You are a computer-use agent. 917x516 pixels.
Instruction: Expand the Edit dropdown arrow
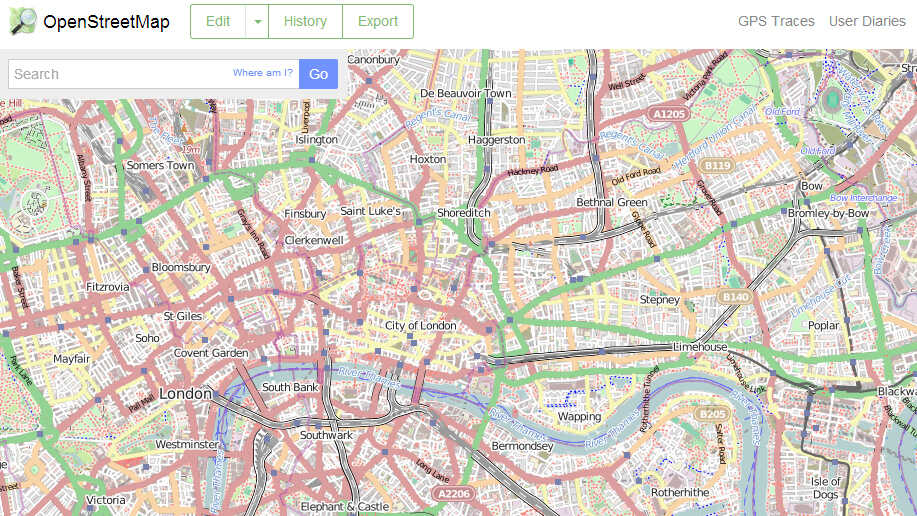point(257,22)
